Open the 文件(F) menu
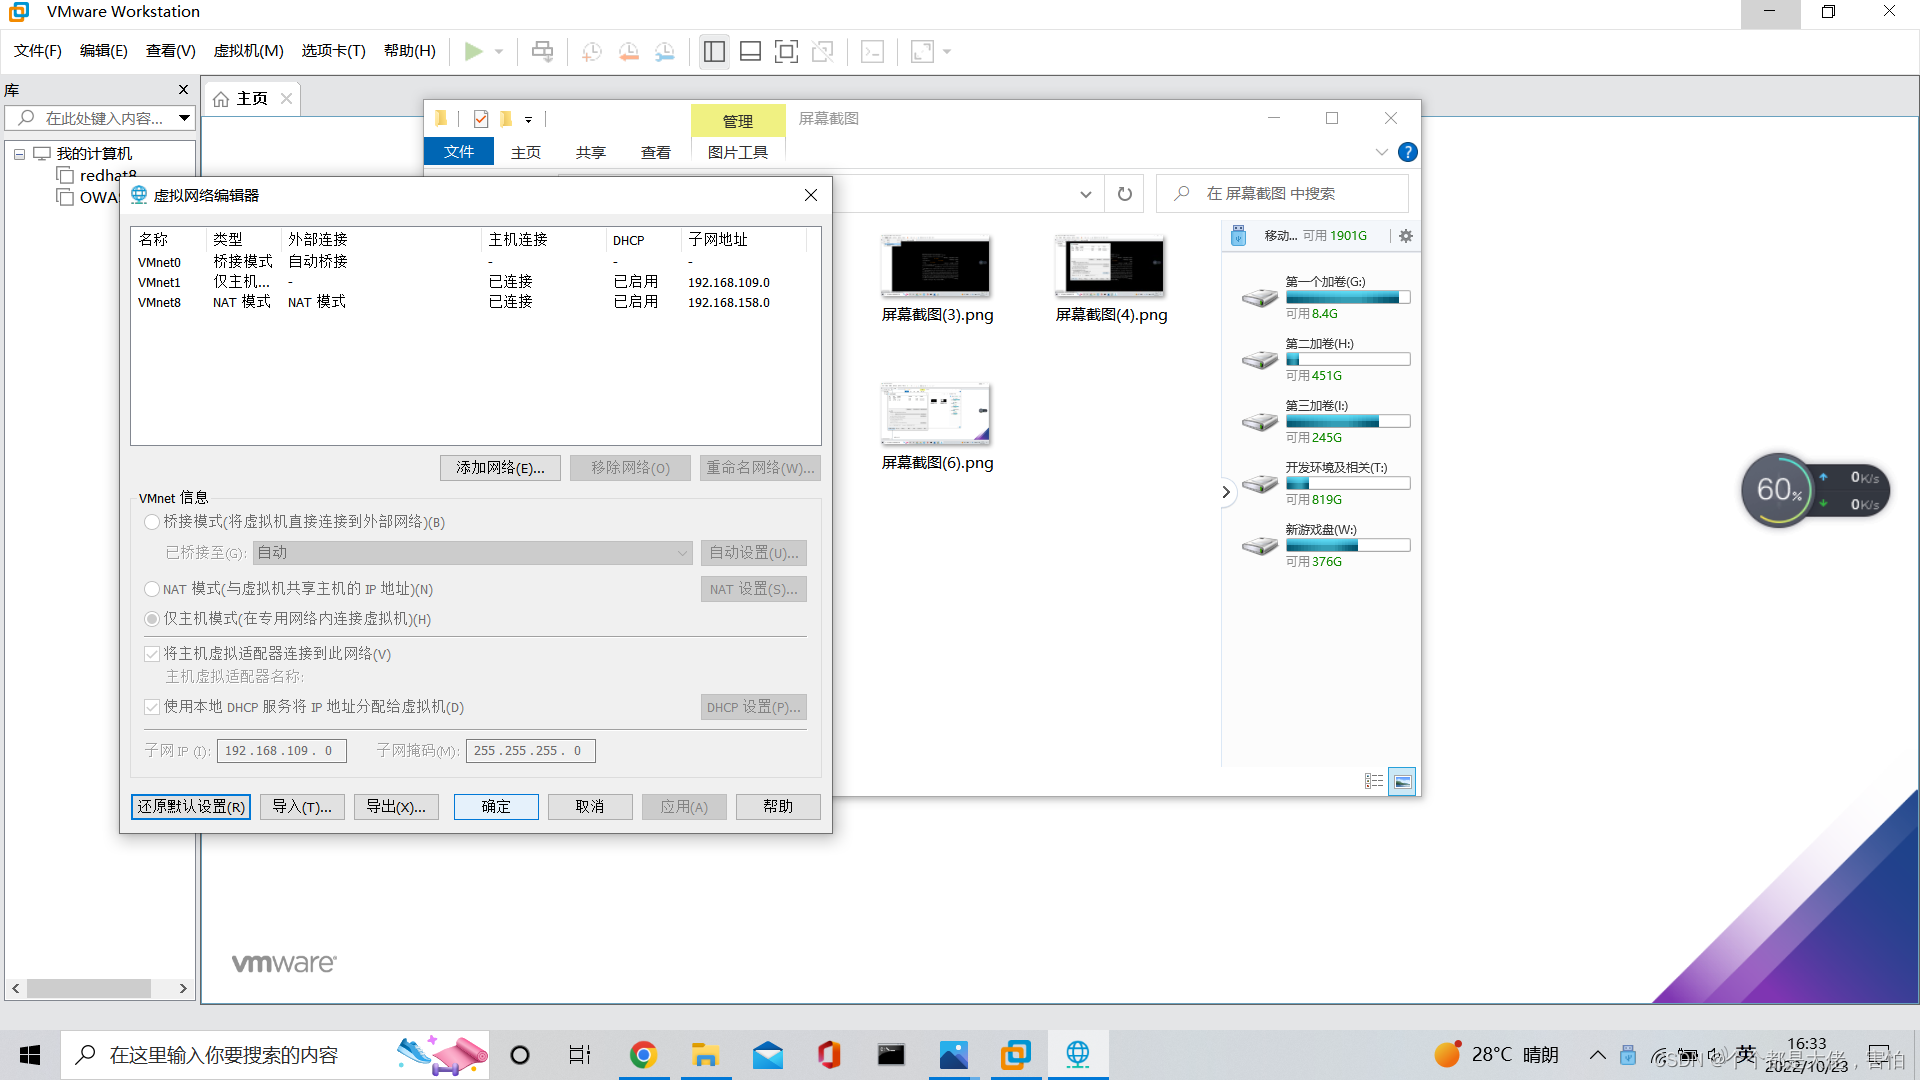1920x1080 pixels. point(38,51)
